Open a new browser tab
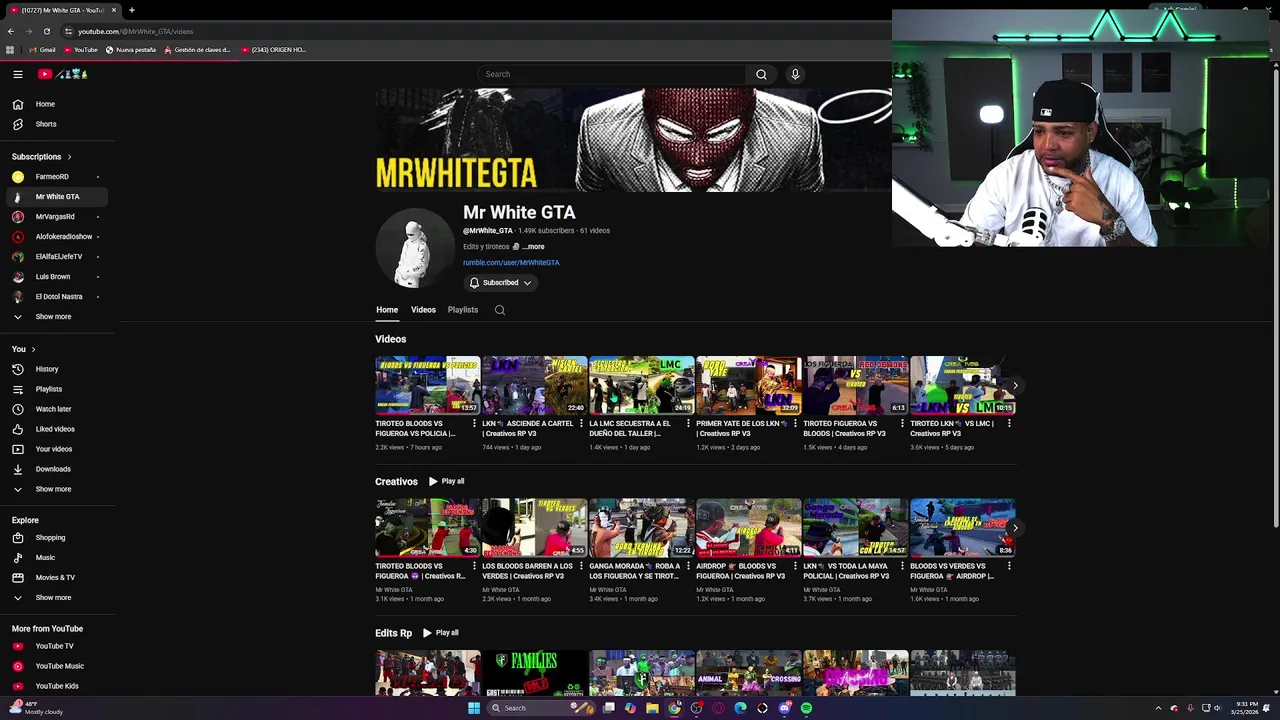This screenshot has height=720, width=1280. coord(131,10)
